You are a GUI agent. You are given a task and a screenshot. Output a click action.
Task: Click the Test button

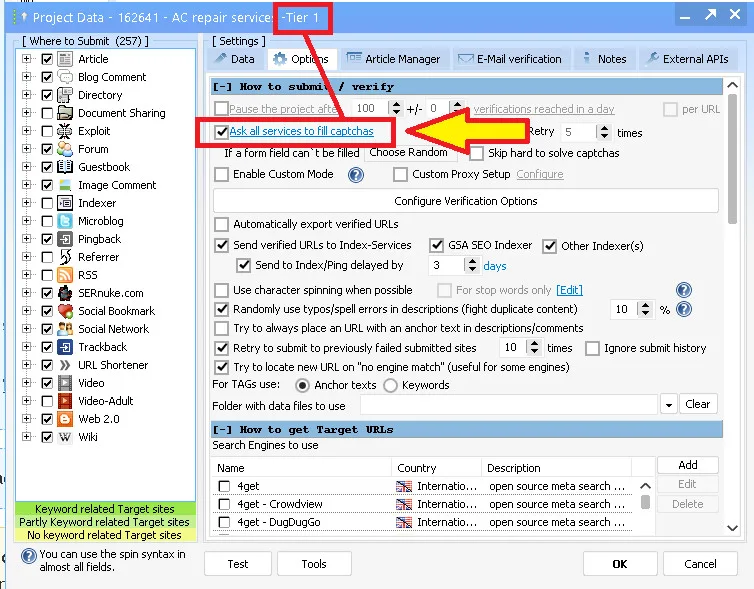point(238,564)
